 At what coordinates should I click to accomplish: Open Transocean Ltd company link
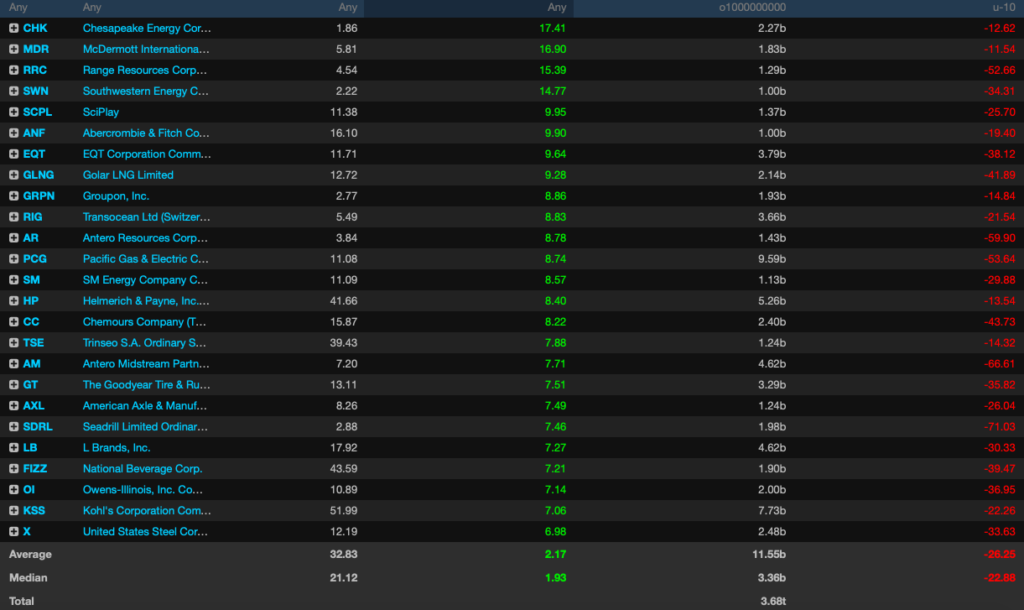146,217
